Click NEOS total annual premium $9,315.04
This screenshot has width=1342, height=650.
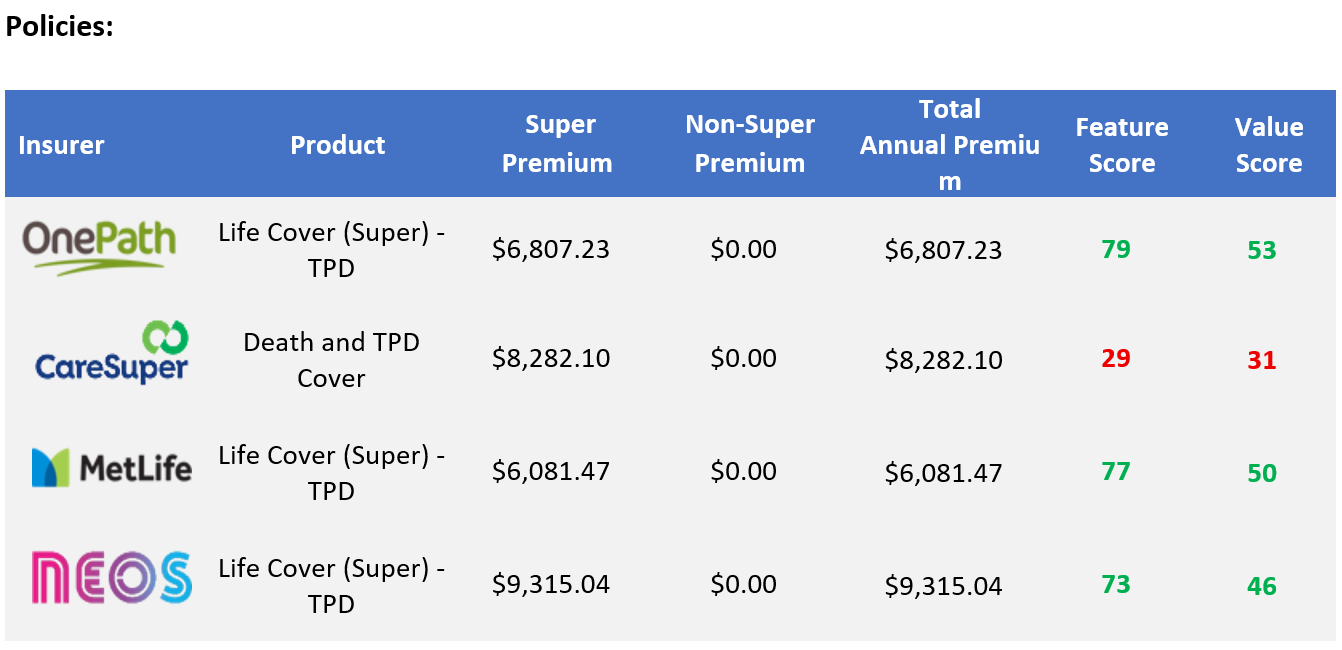coord(944,586)
